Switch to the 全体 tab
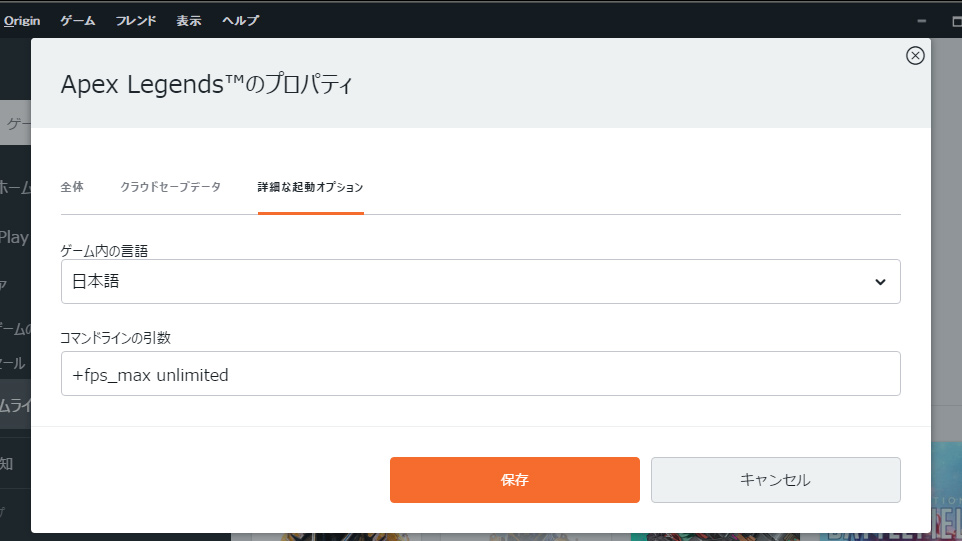This screenshot has height=541, width=962. pos(72,187)
